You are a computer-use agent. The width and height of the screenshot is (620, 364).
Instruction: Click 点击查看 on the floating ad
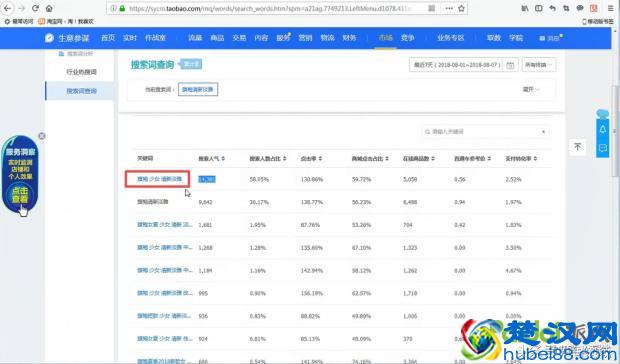(20, 195)
